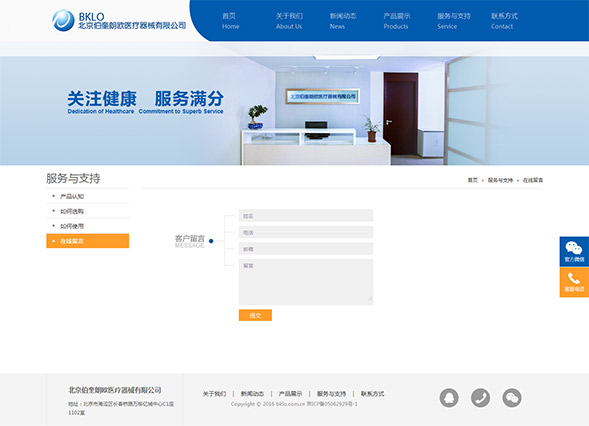Select the highlighted 在线留言 sidebar item

click(88, 241)
